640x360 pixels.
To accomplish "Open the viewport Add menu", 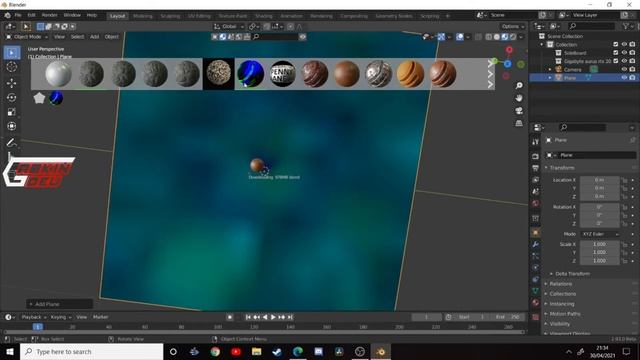I will 94,37.
